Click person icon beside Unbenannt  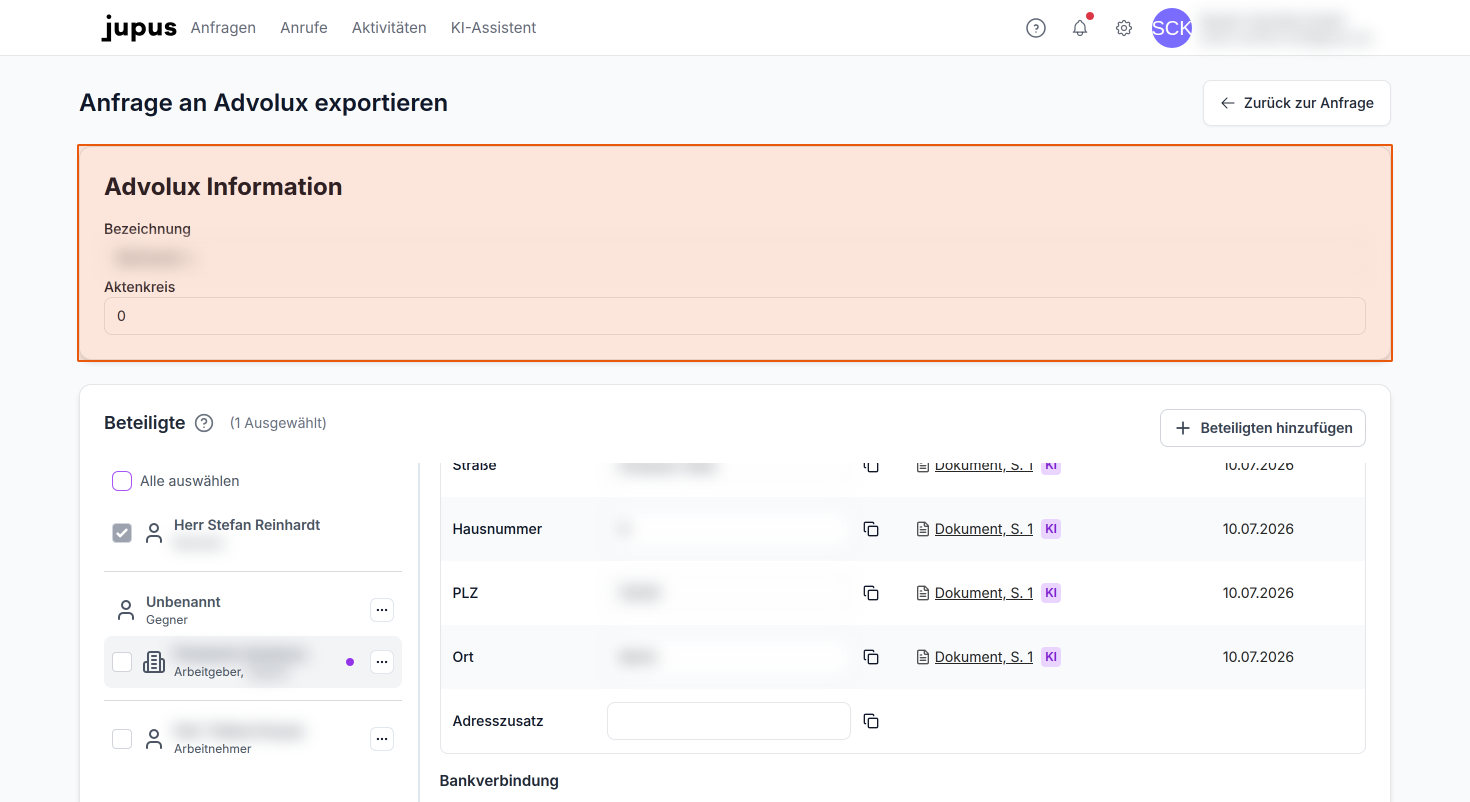[126, 610]
